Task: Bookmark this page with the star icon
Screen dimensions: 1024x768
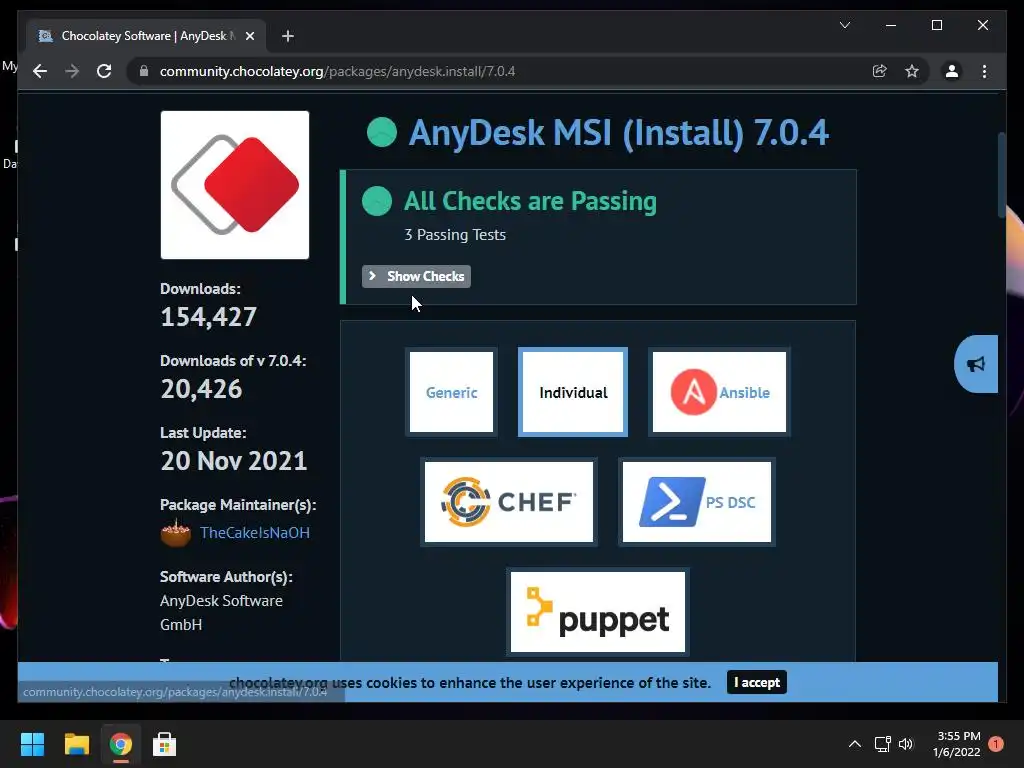Action: click(x=912, y=71)
